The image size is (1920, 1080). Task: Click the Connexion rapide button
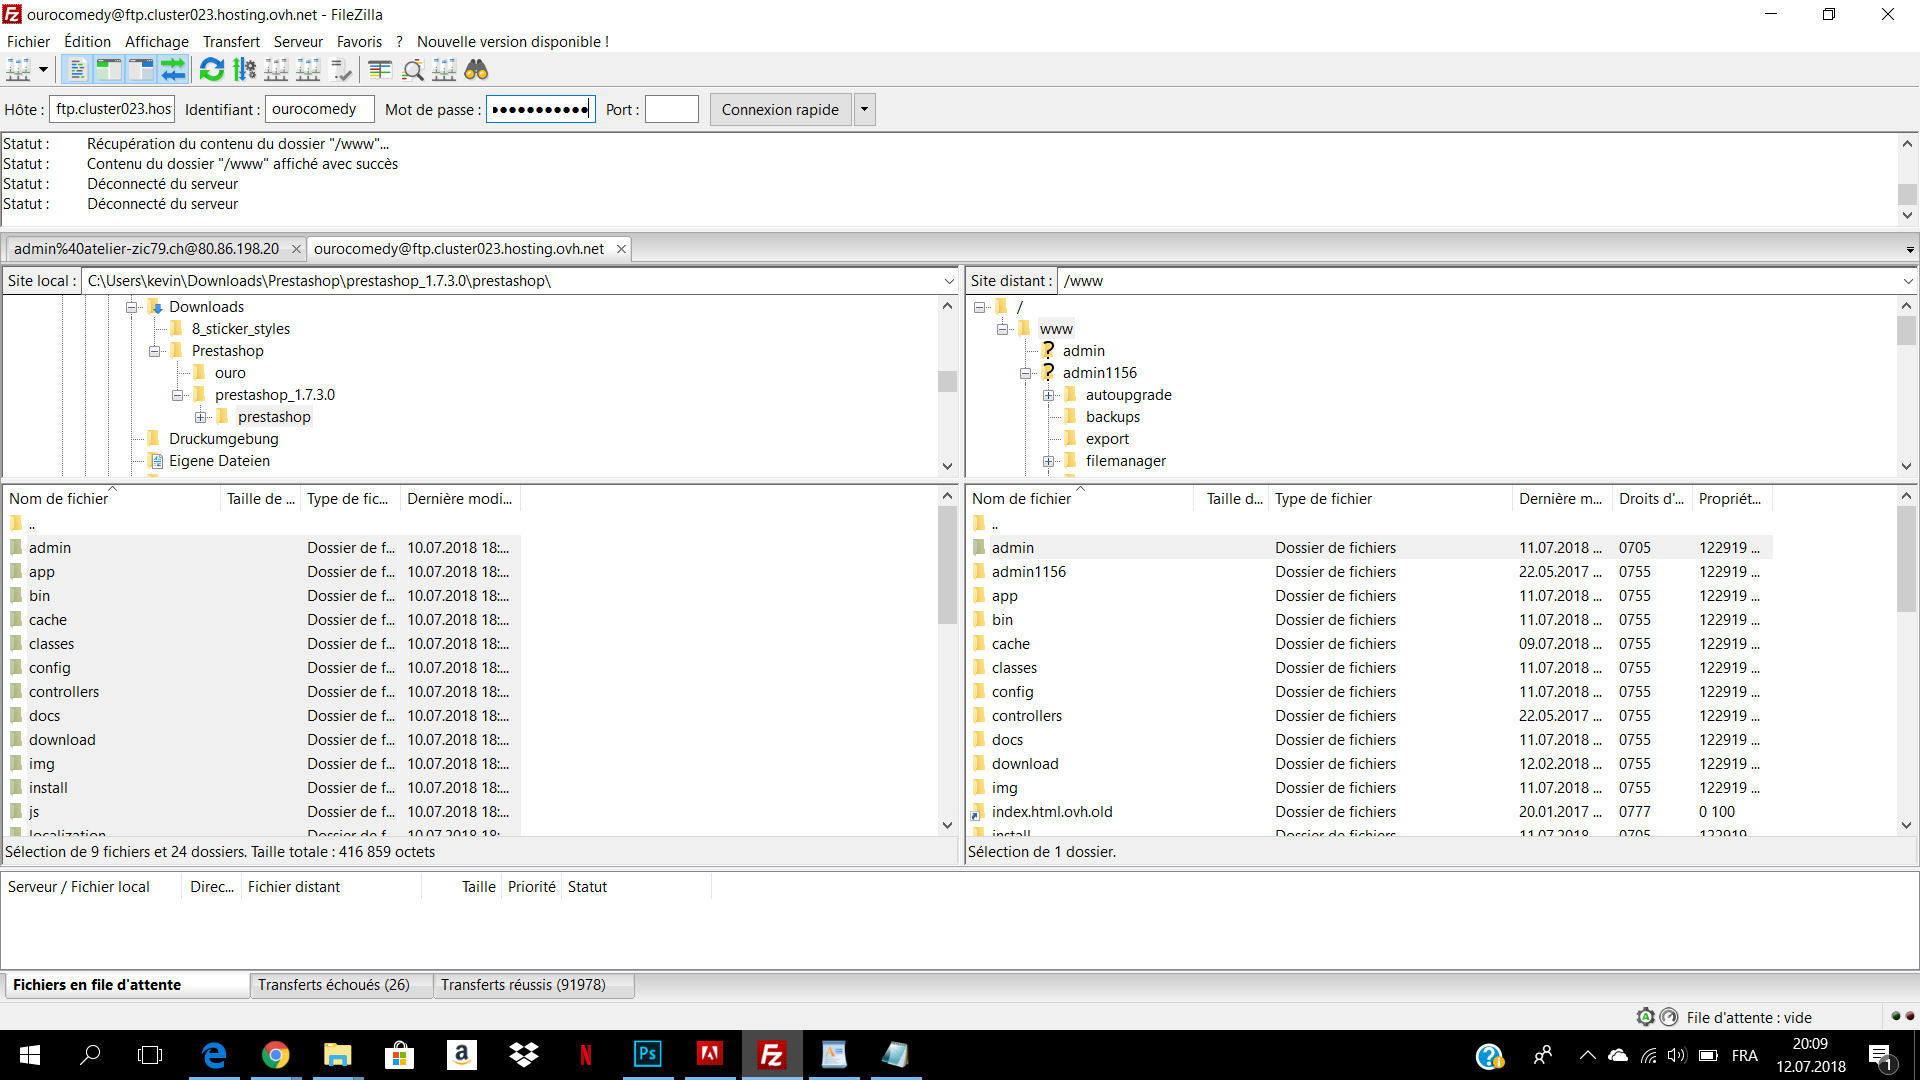[780, 110]
